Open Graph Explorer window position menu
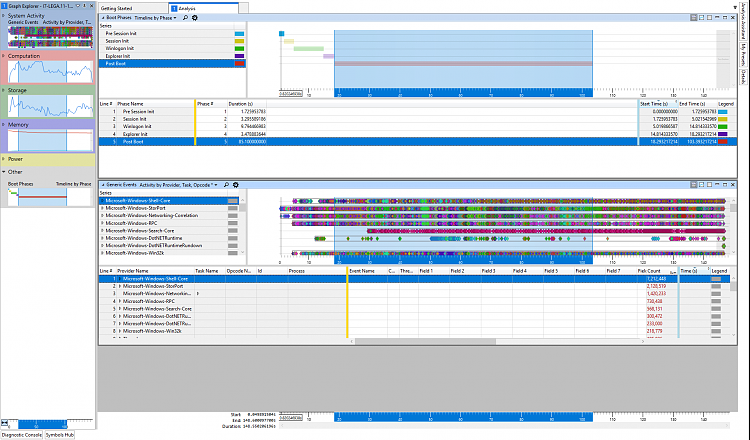 [78, 6]
